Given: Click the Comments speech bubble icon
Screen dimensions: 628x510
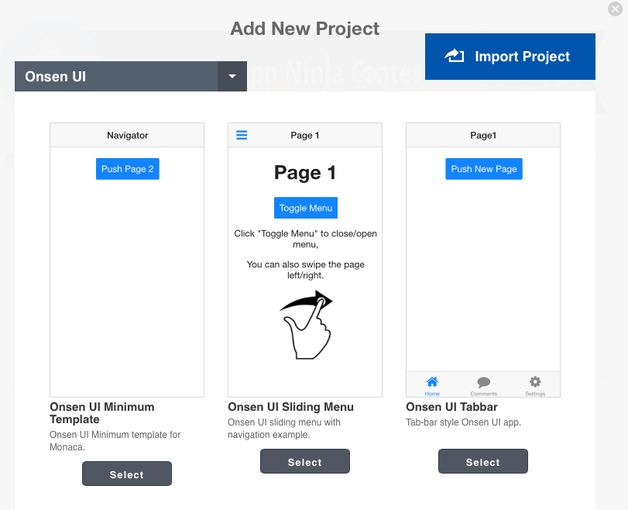Looking at the screenshot, I should pos(483,382).
